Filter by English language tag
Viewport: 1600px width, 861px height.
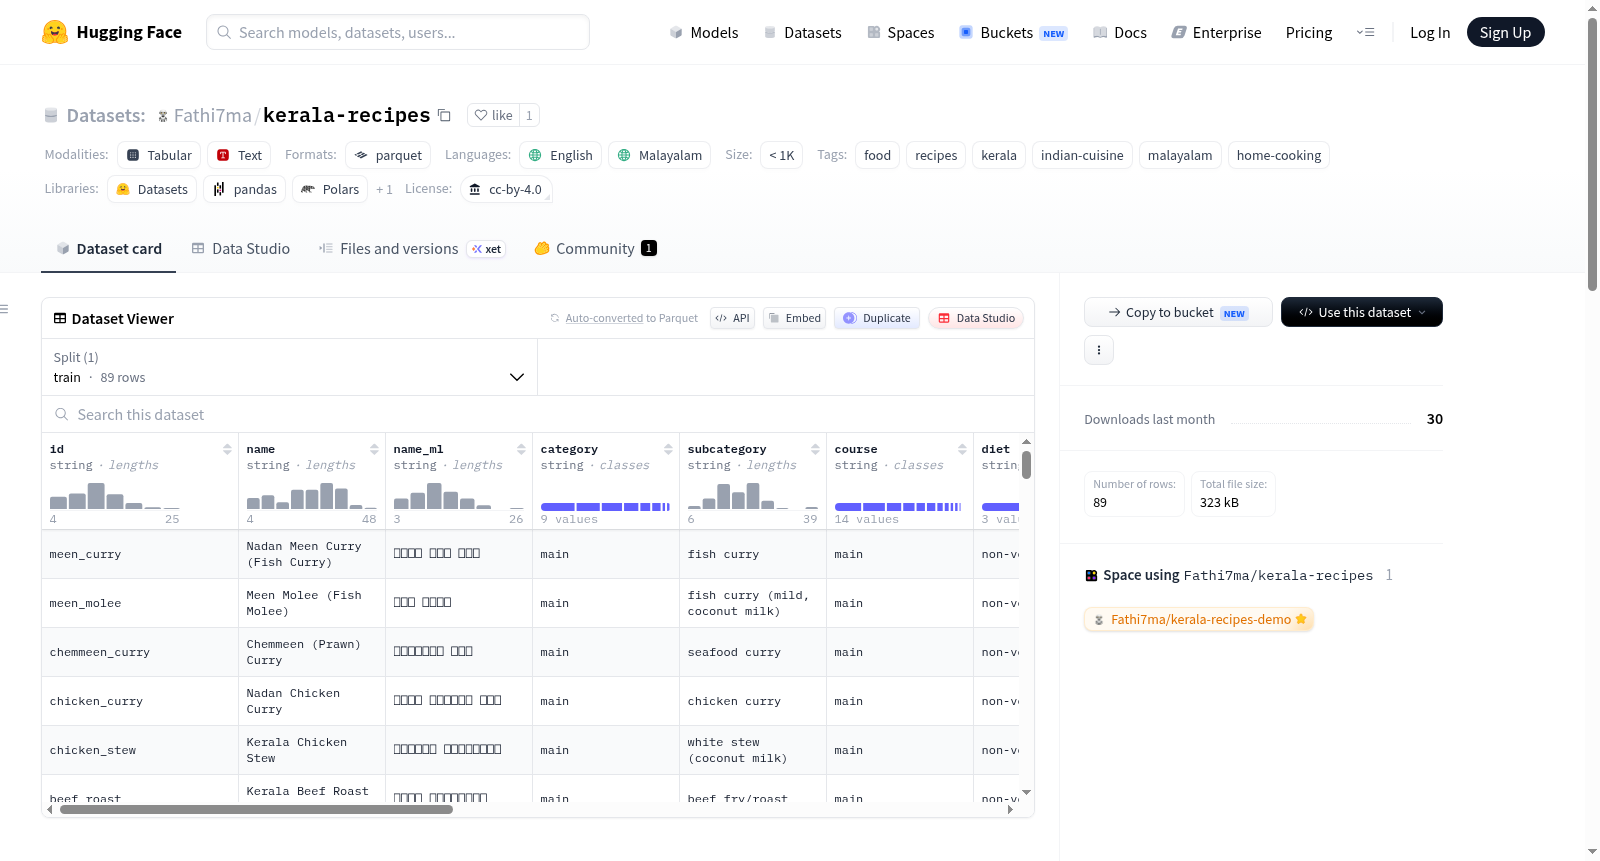tap(560, 155)
